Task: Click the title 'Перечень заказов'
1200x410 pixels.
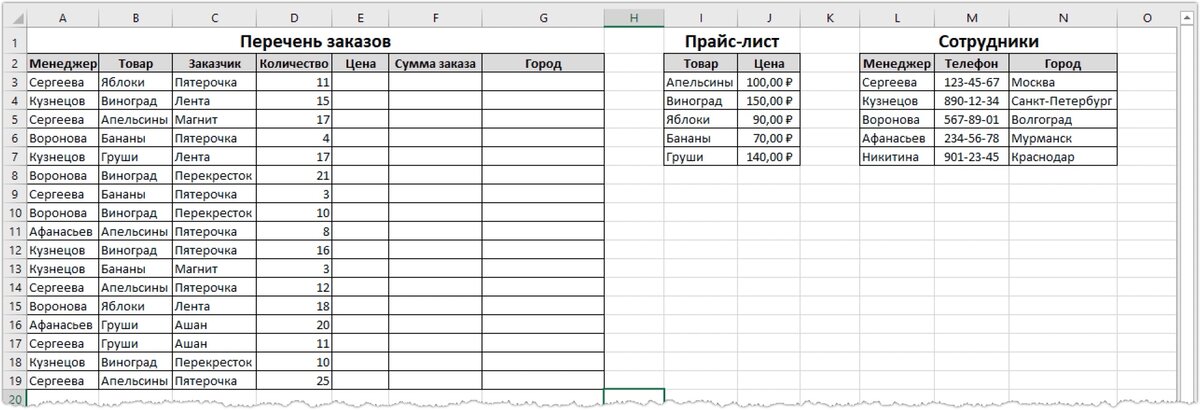Action: pos(316,41)
